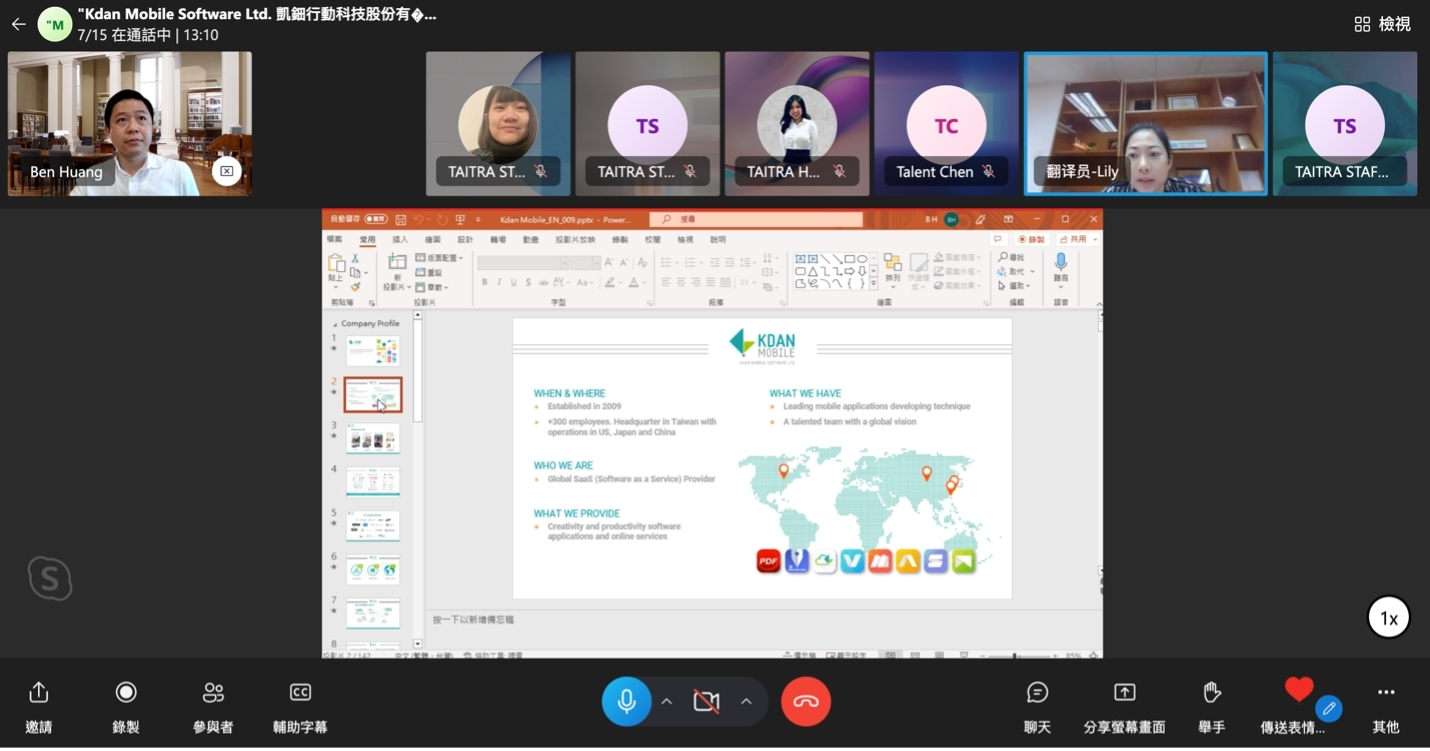Viewport: 1430px width, 751px height.
Task: Raise hand with the 舉手 button
Action: click(x=1212, y=706)
